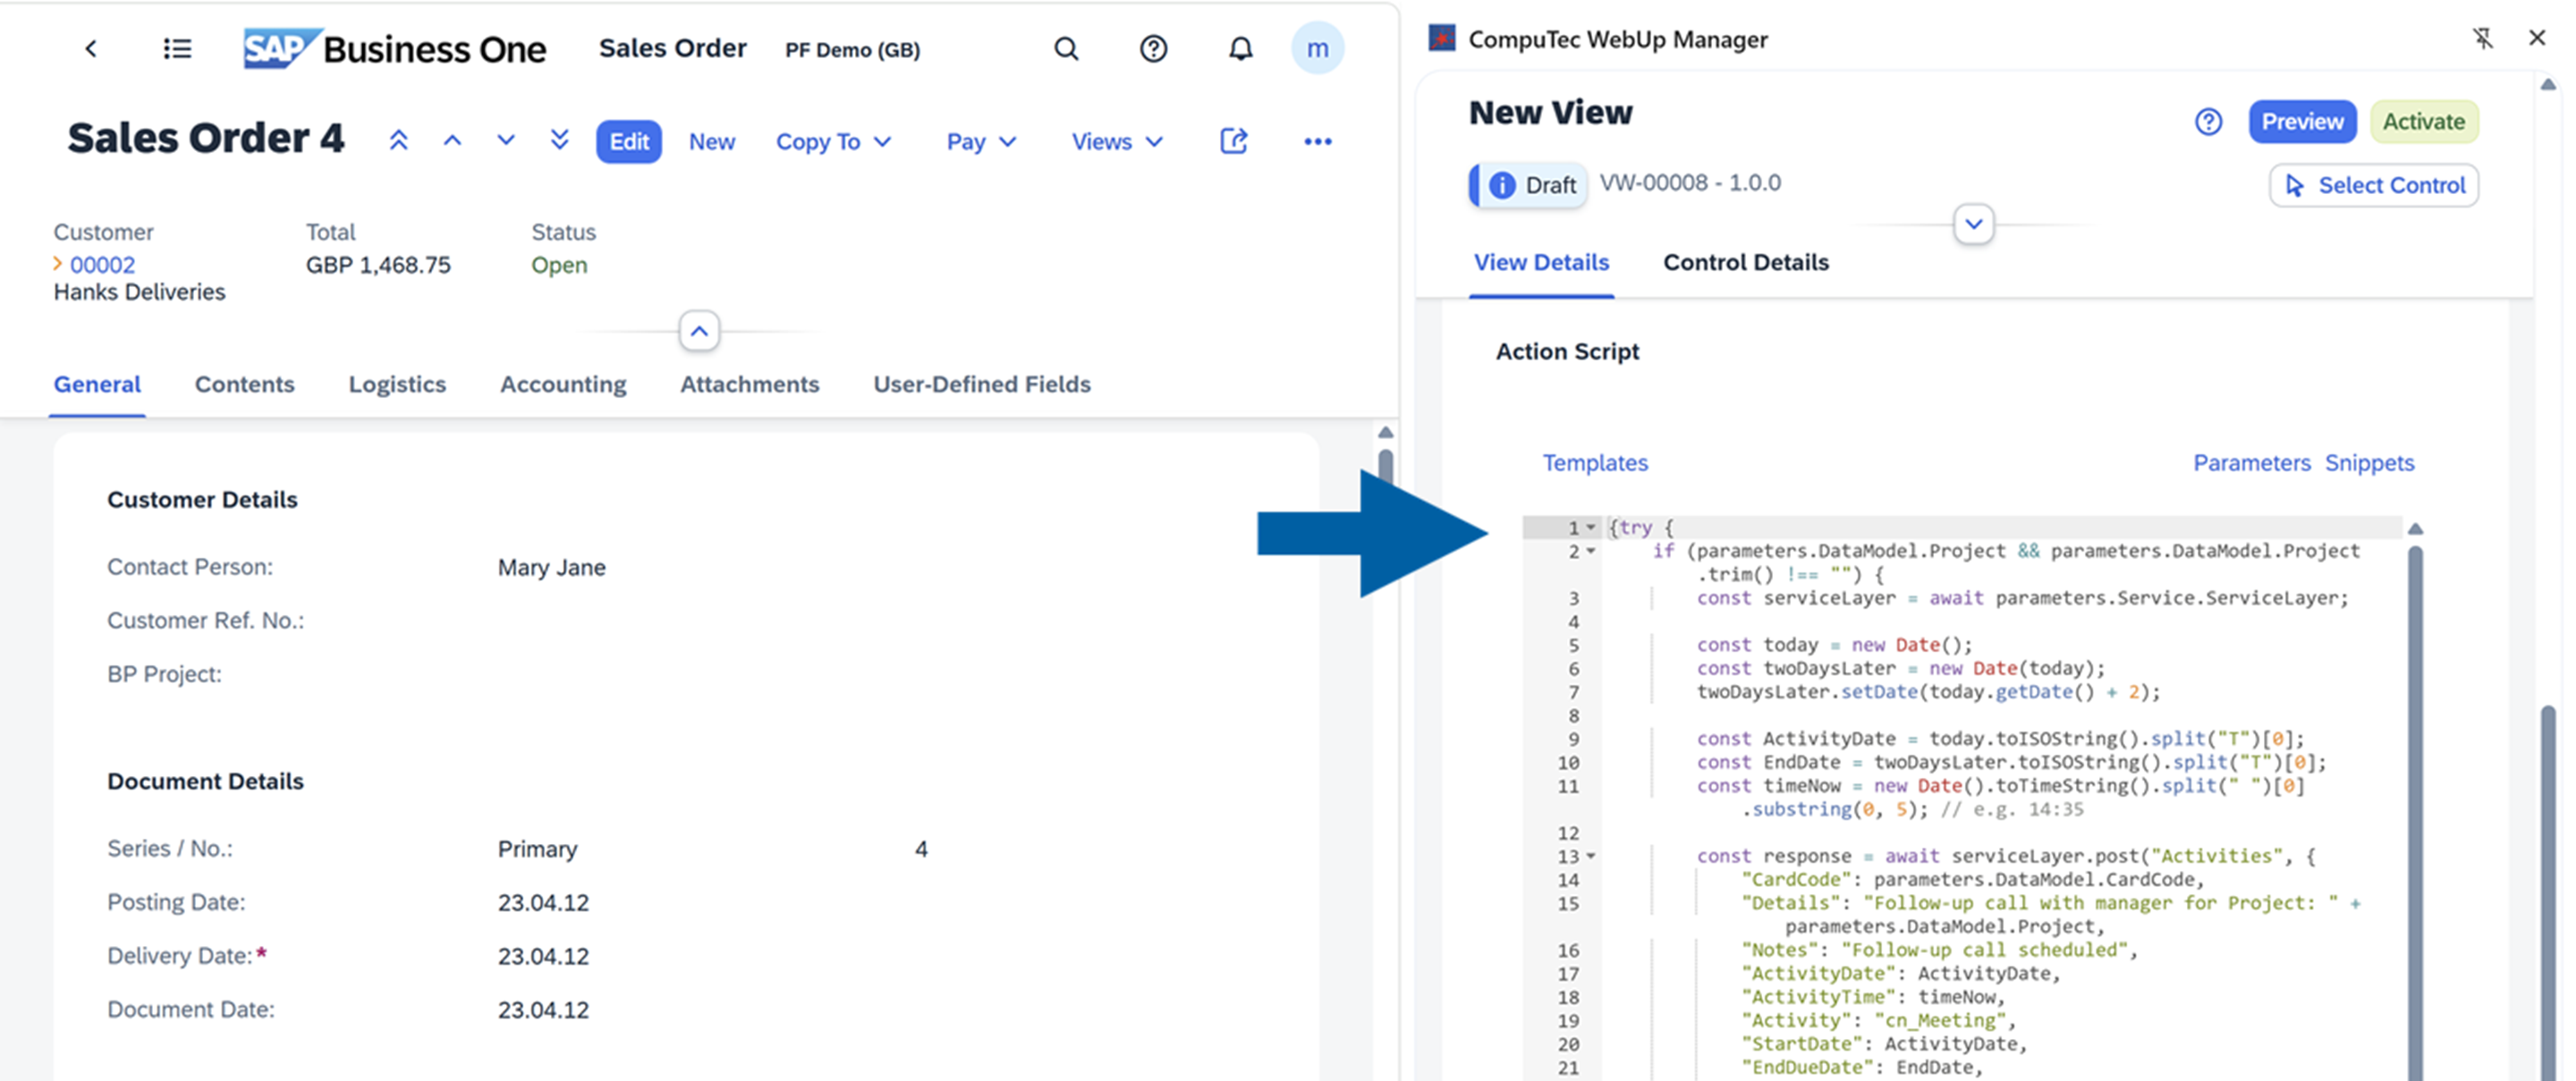Screen dimensions: 2576x1081
Task: Open the Copy To dropdown
Action: [834, 141]
